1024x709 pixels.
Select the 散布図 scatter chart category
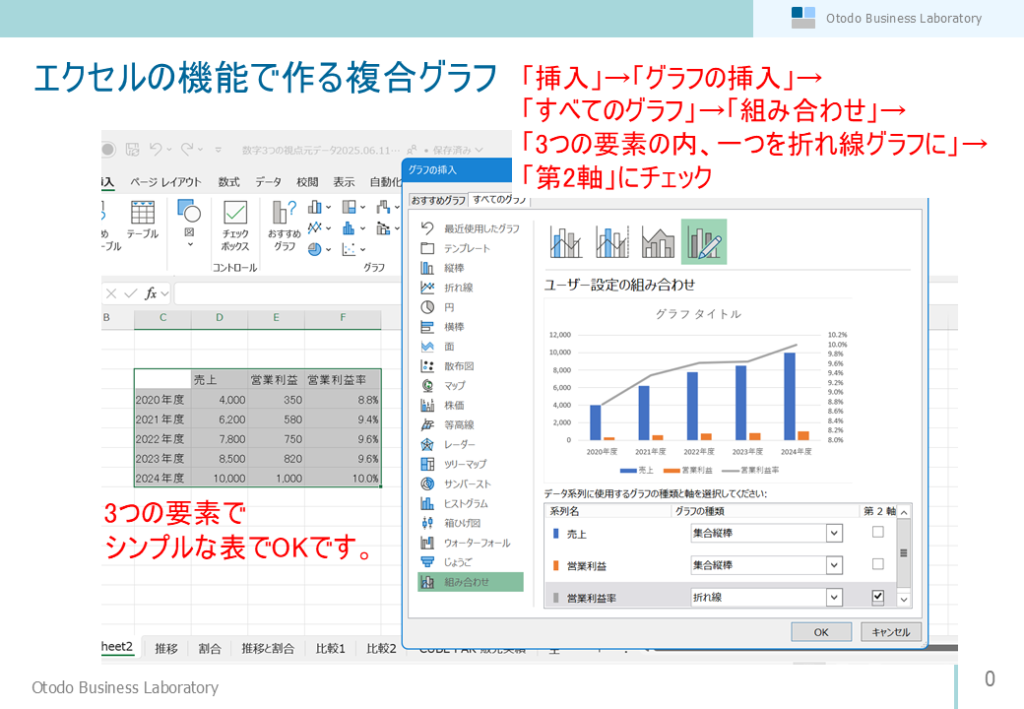click(x=427, y=366)
